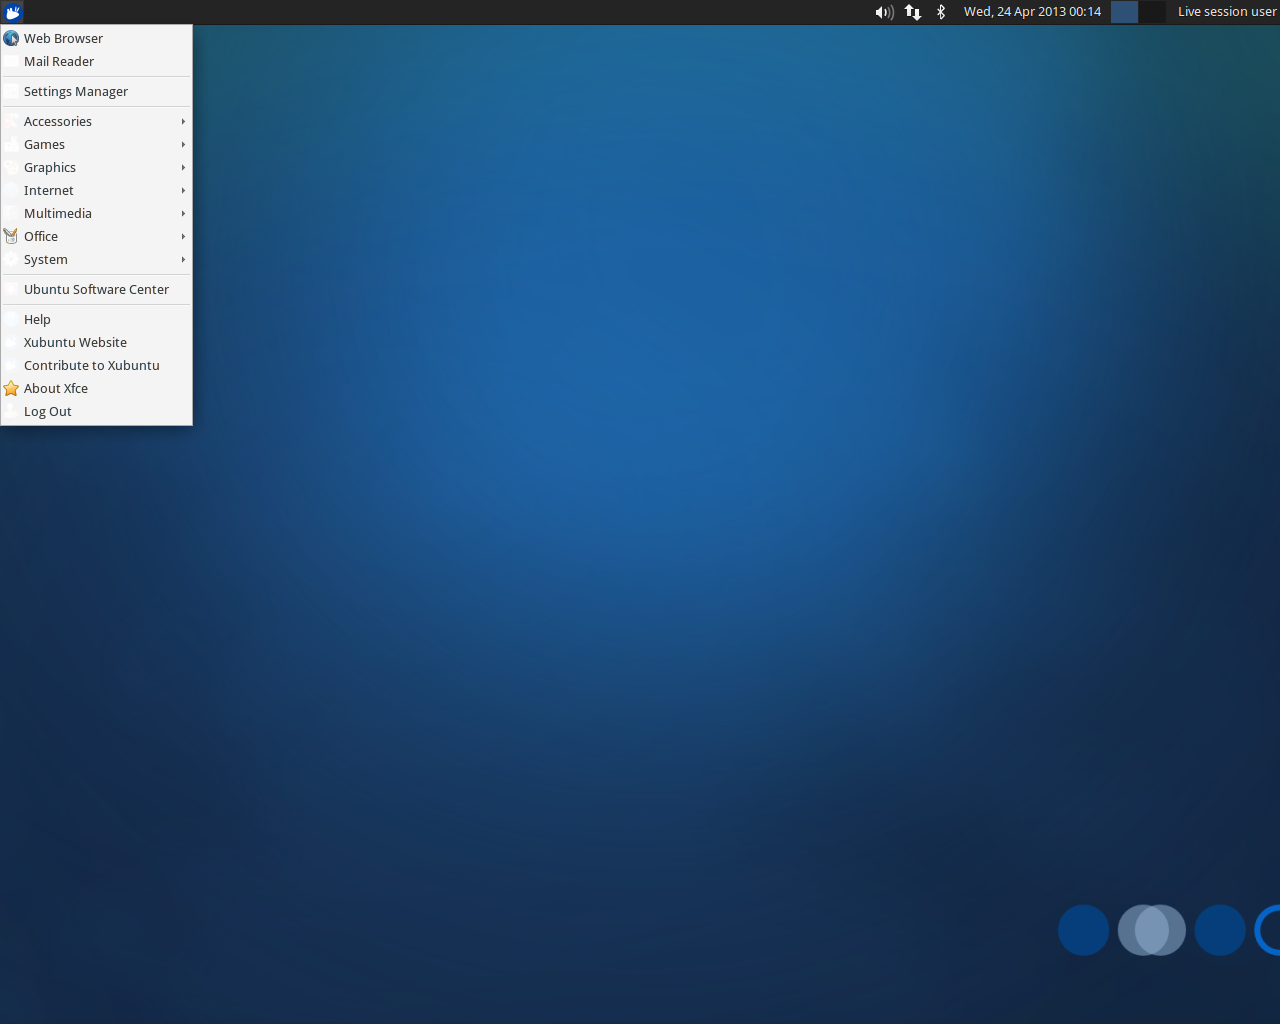This screenshot has height=1024, width=1280.
Task: Expand the Multimedia submenu
Action: click(96, 213)
